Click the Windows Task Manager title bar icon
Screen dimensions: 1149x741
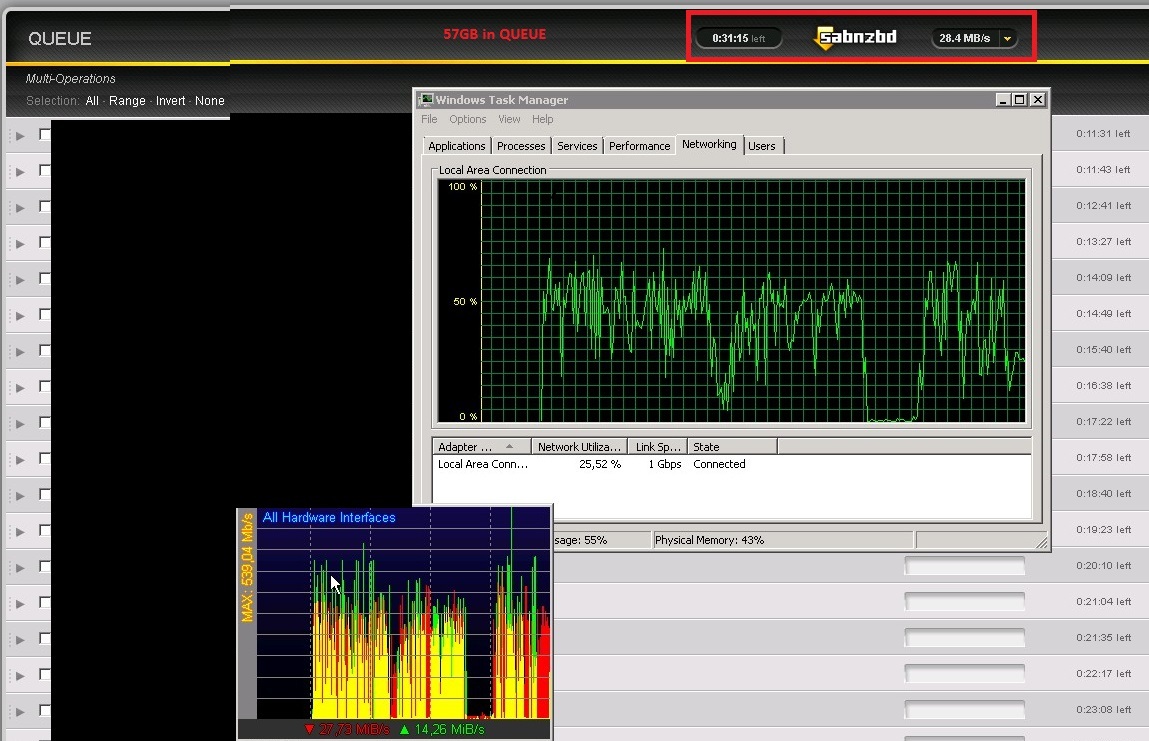426,100
